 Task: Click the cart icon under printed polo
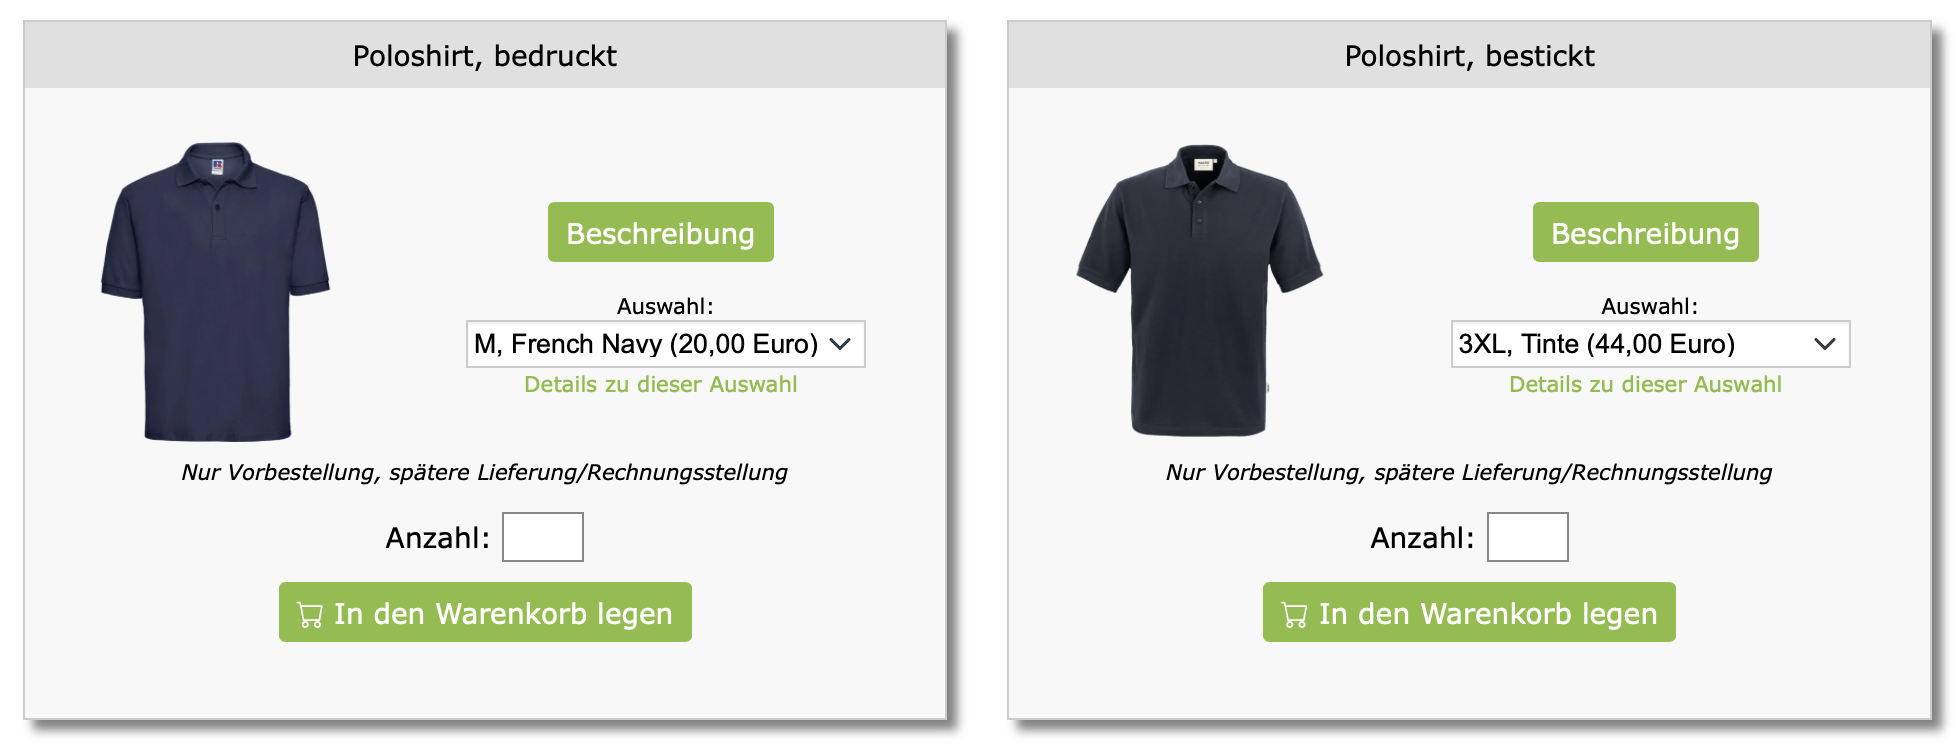[310, 614]
